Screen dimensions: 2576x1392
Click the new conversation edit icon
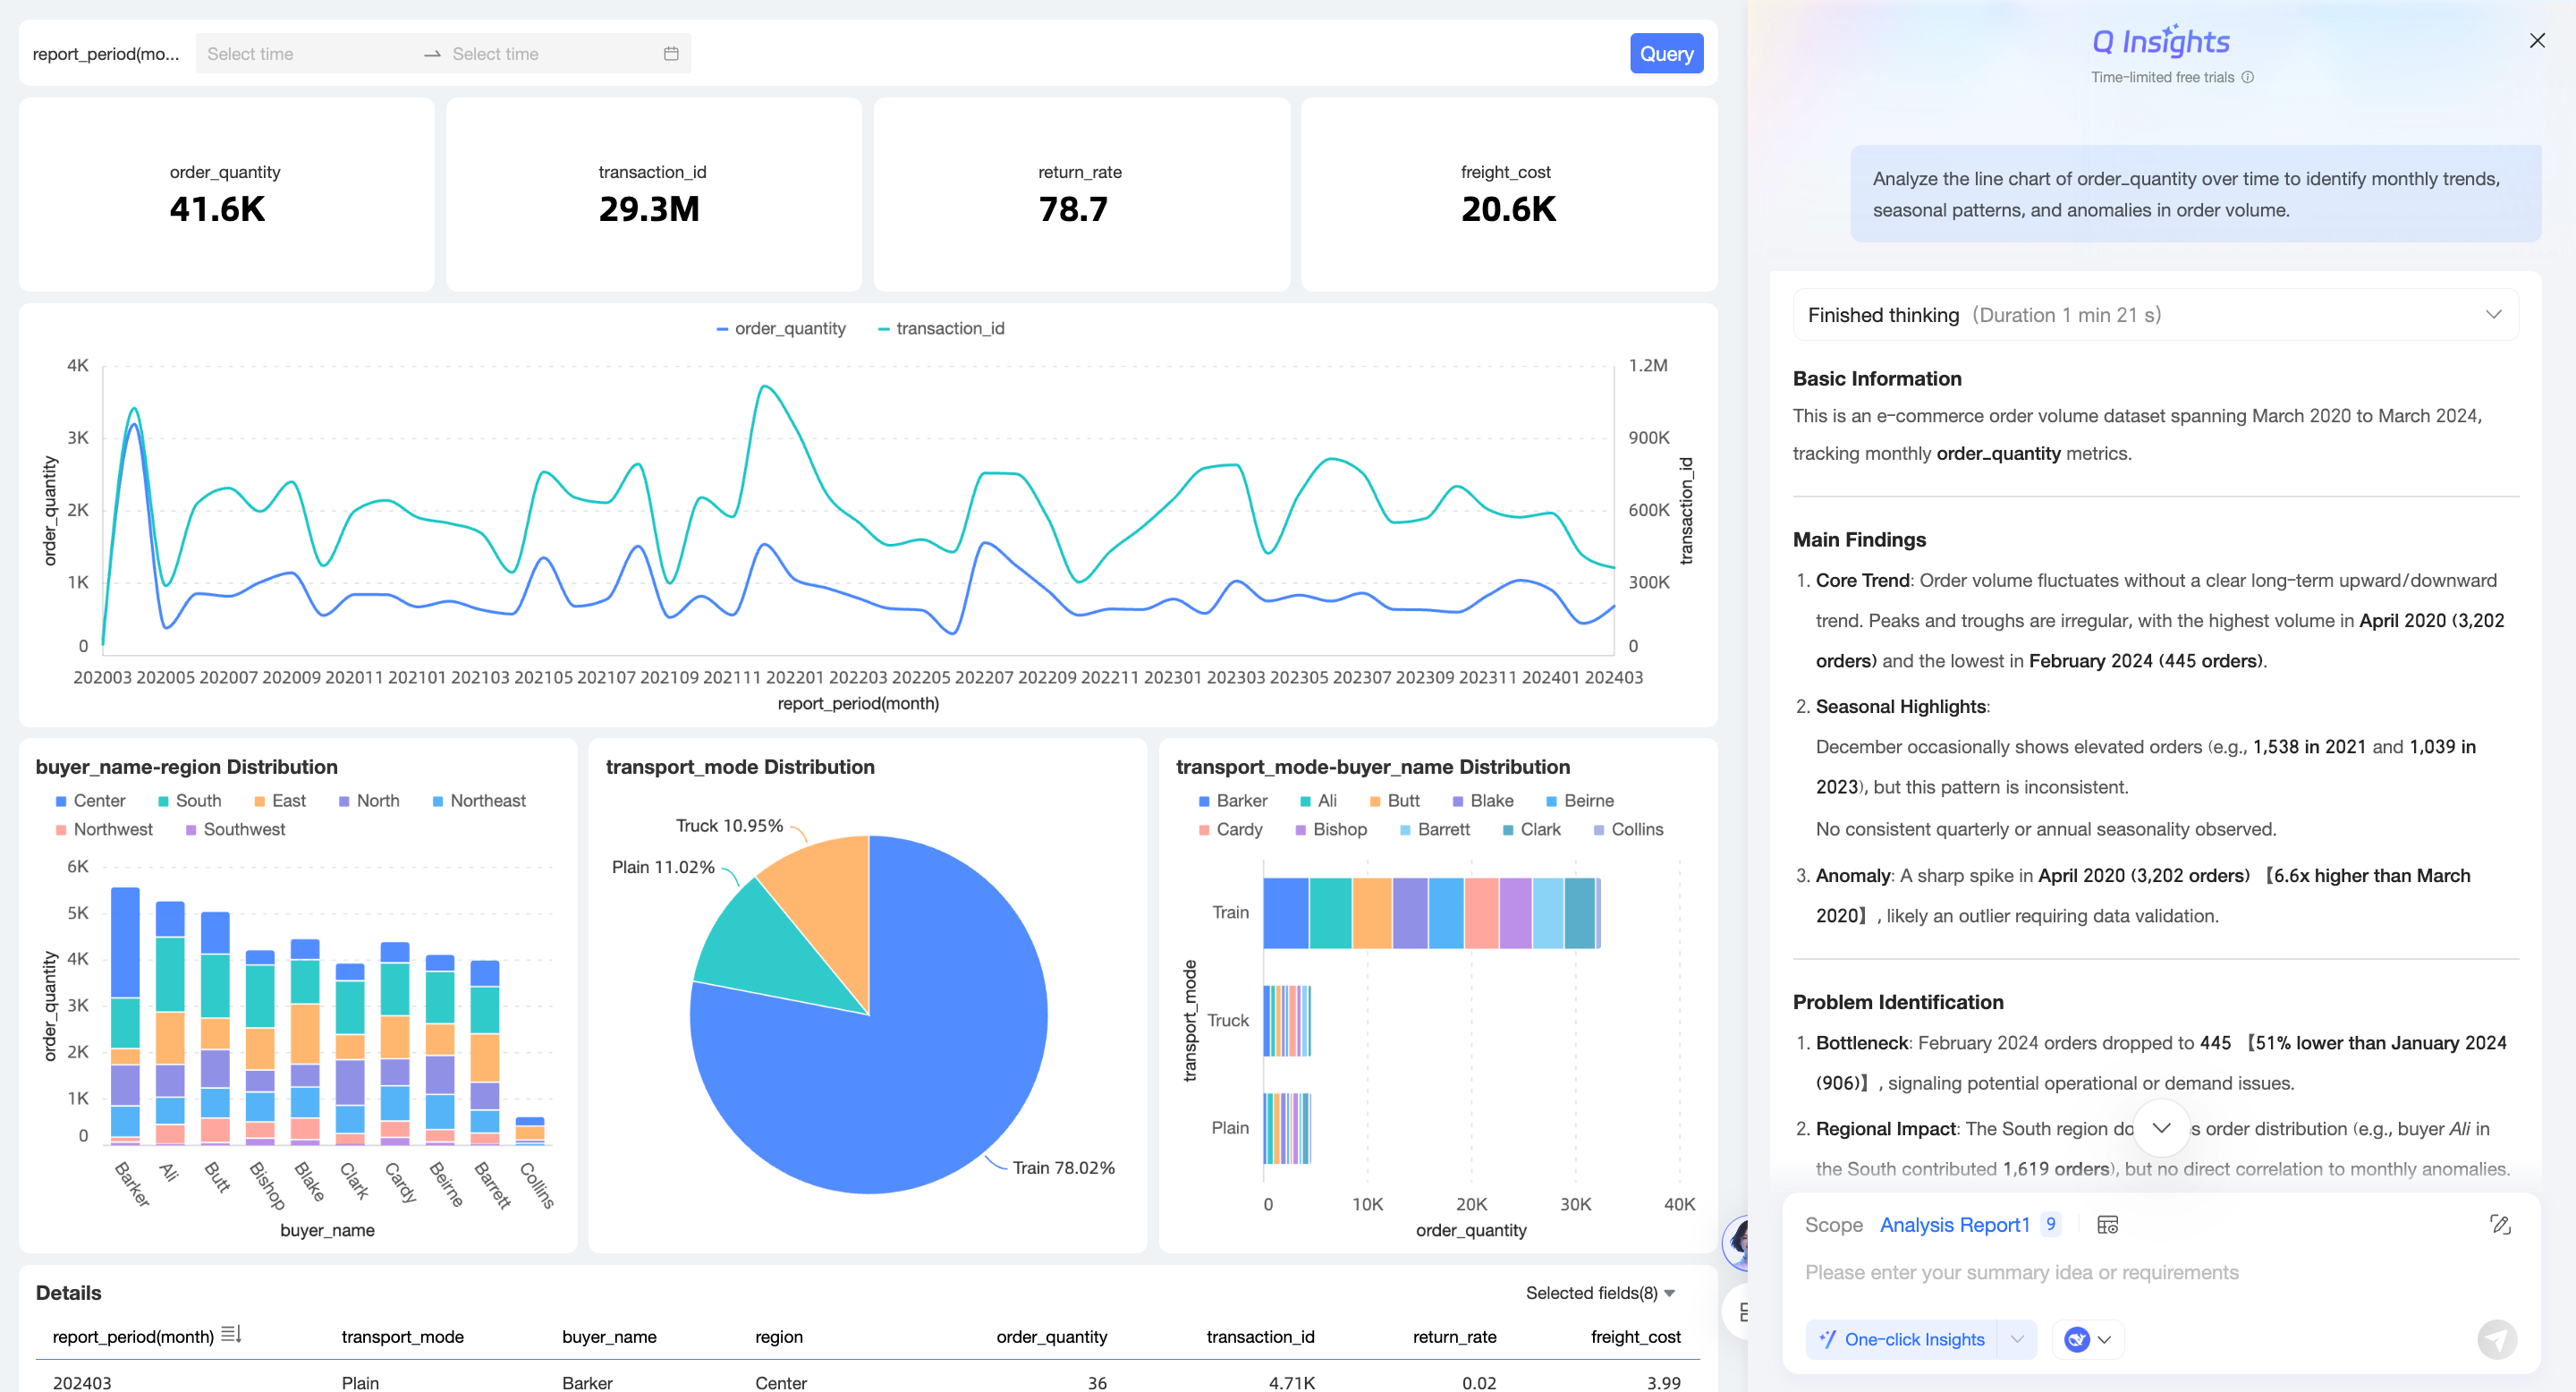[x=2499, y=1225]
